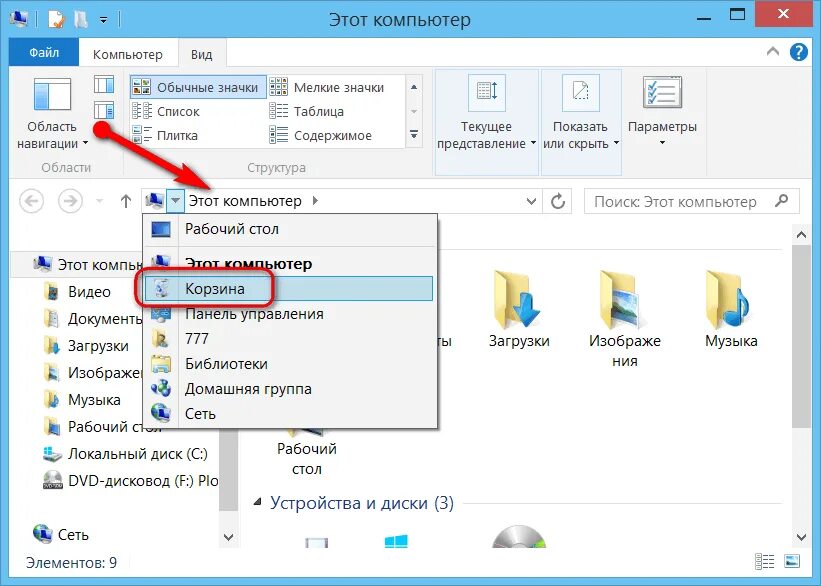Select Домашняя группа in dropdown list
Viewport: 821px width, 586px height.
click(290, 389)
